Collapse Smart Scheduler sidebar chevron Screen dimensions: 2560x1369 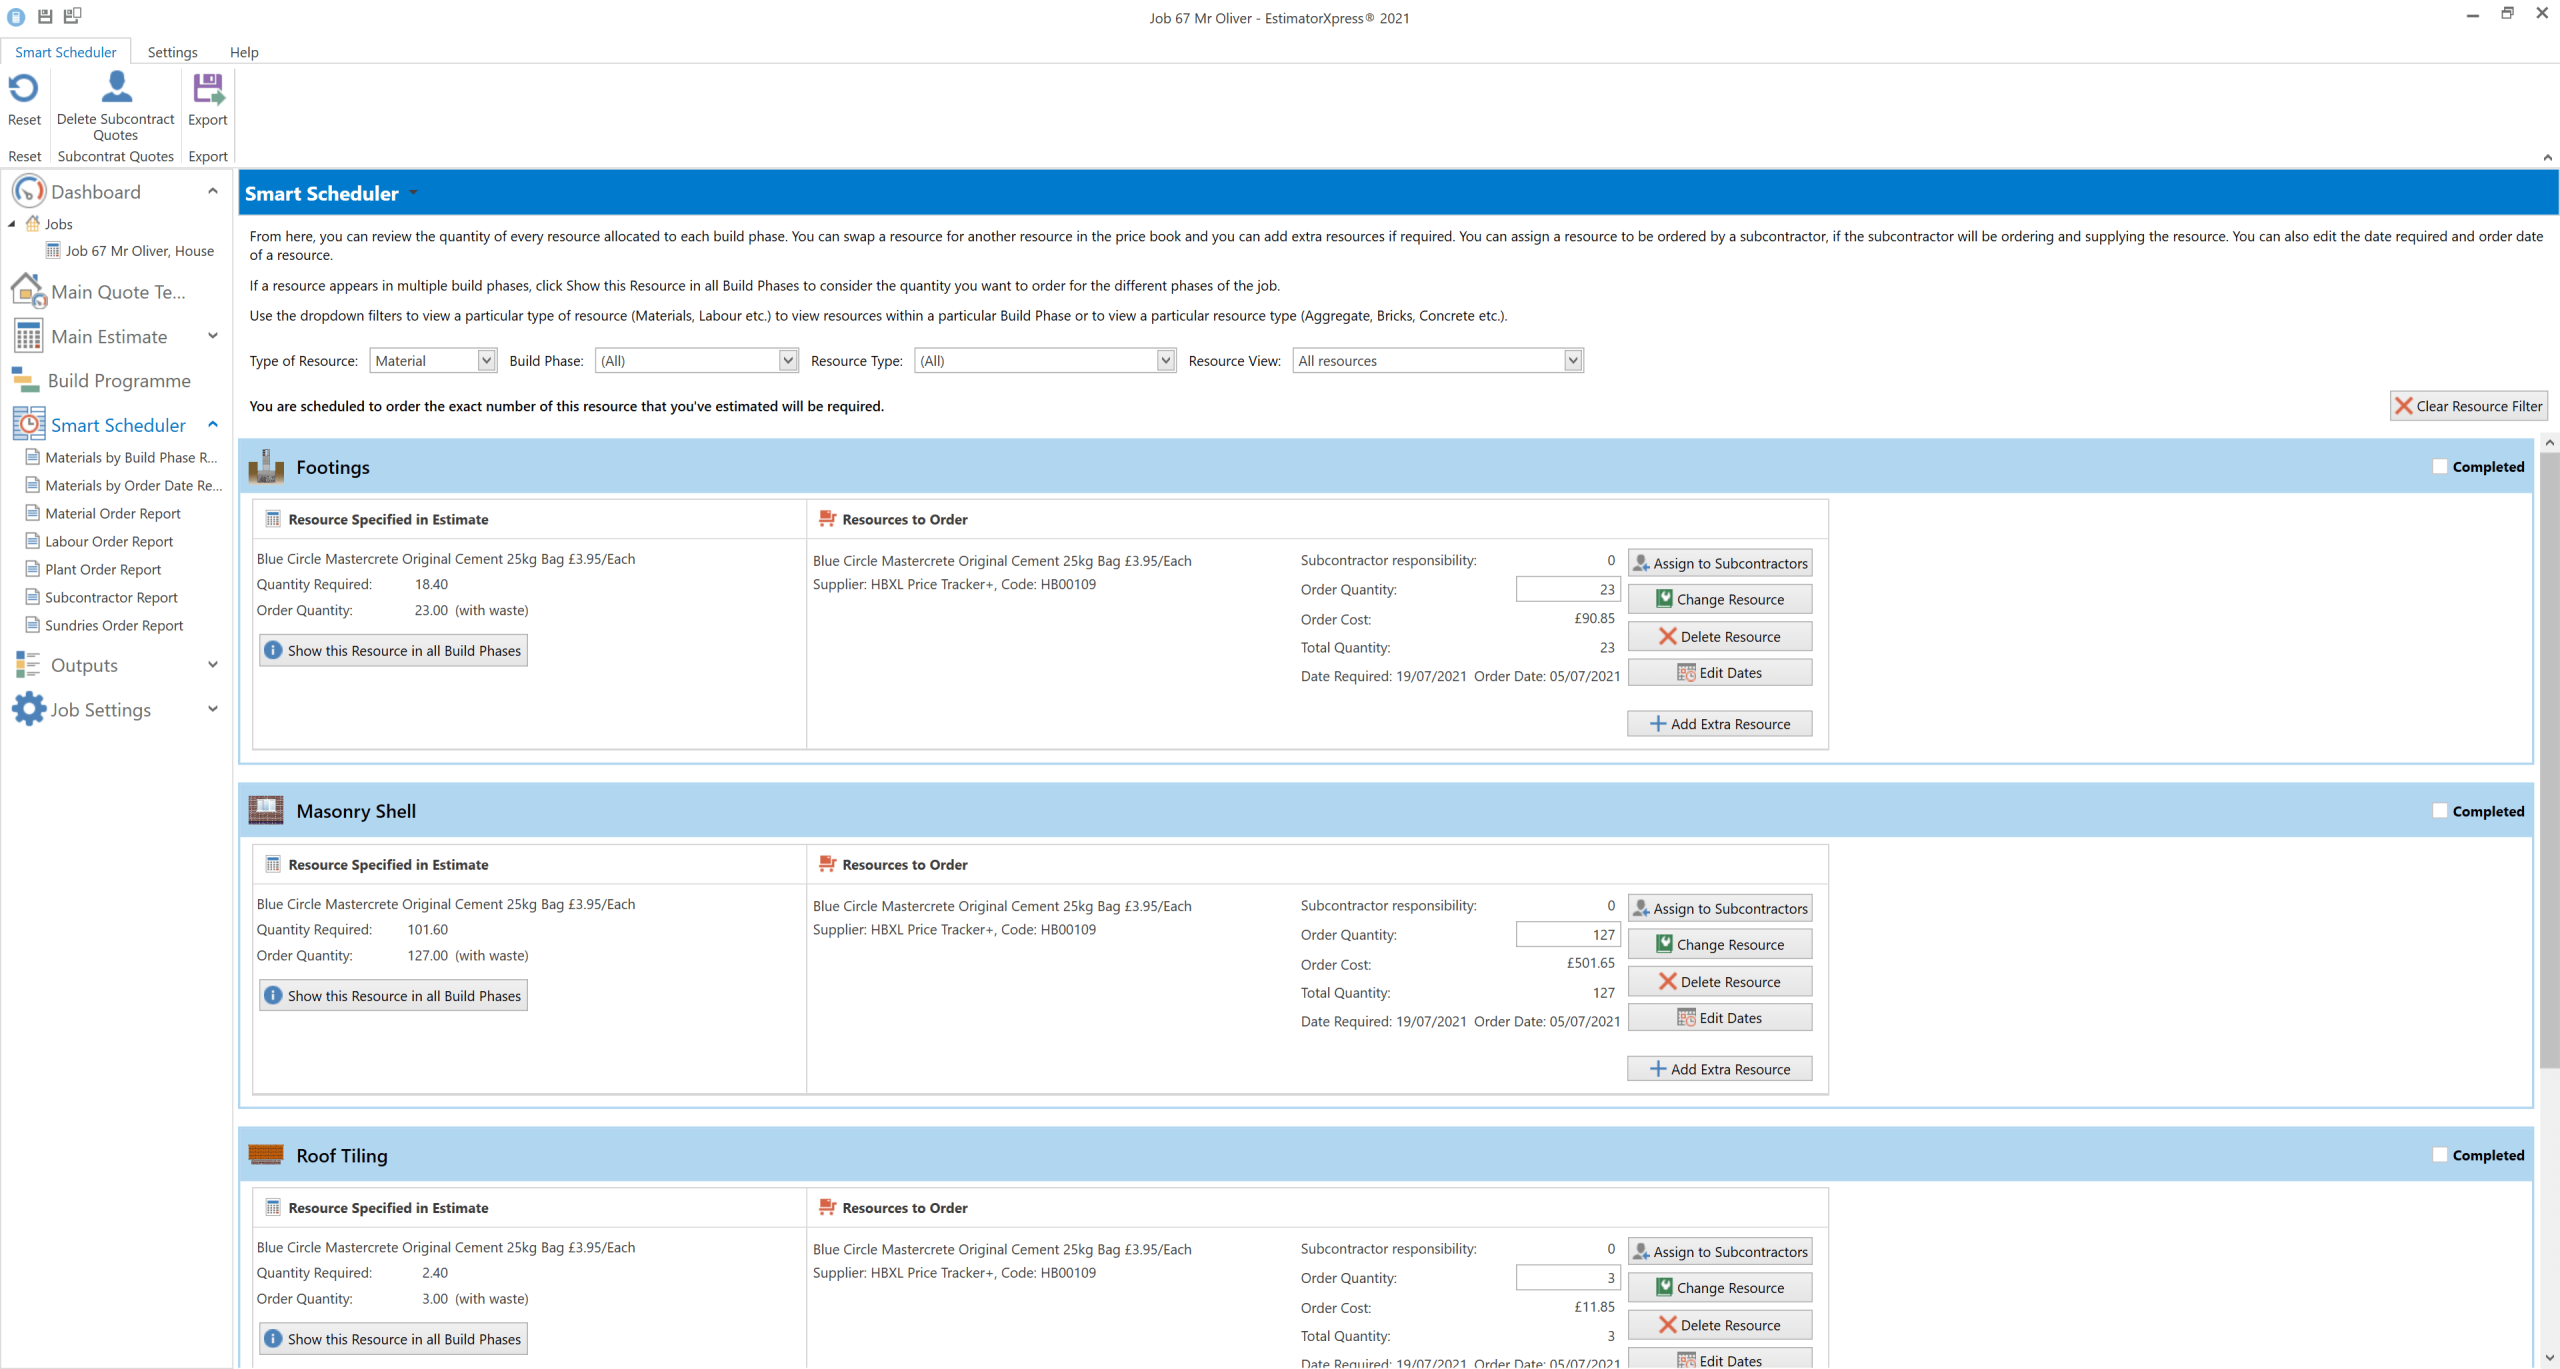pos(212,425)
